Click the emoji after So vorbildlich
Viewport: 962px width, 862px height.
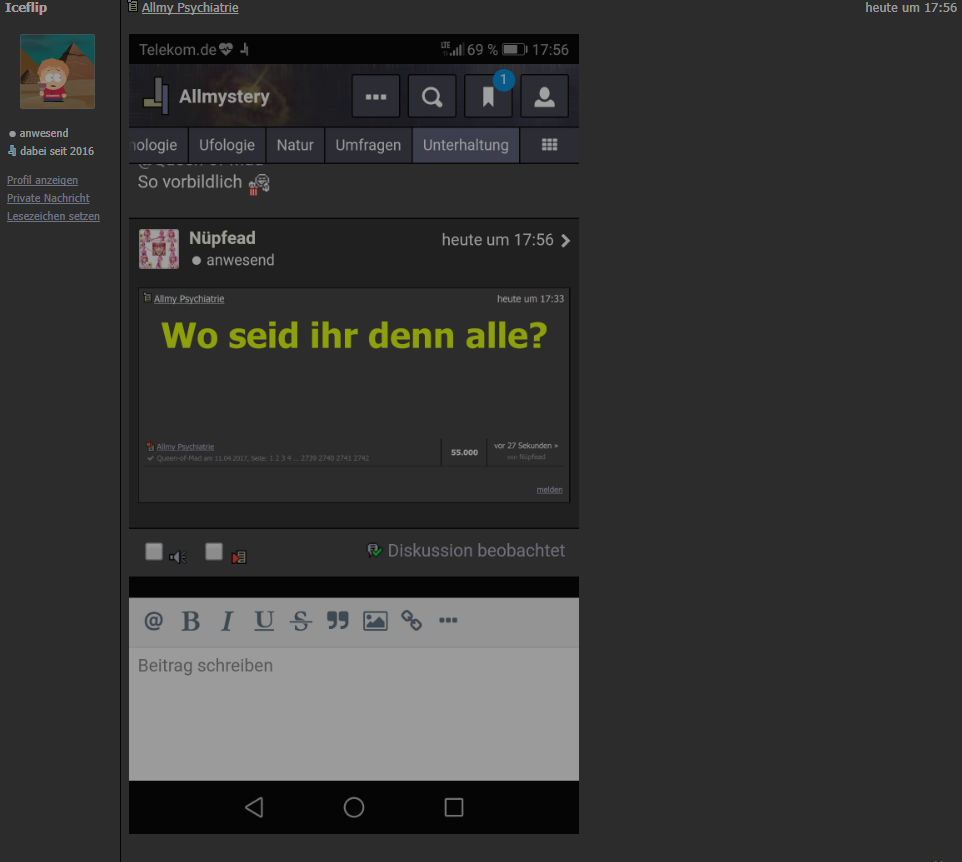click(x=259, y=184)
